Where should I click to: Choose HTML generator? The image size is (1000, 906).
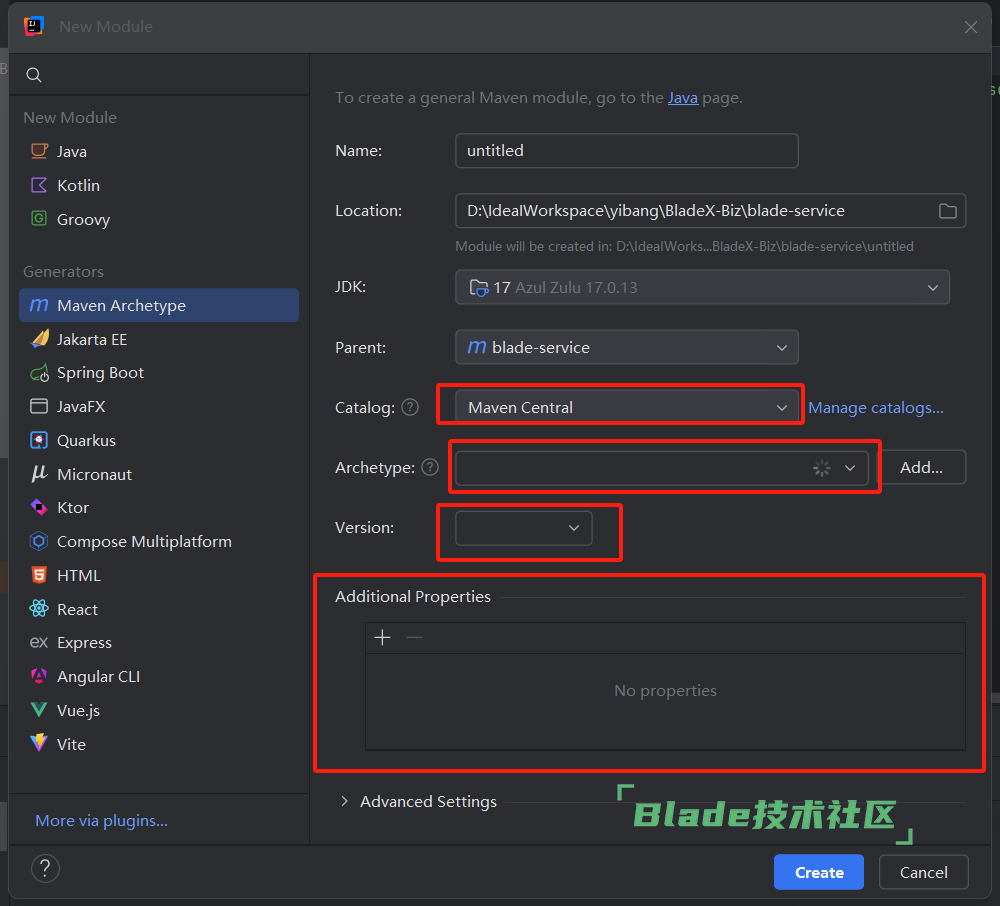pyautogui.click(x=159, y=575)
